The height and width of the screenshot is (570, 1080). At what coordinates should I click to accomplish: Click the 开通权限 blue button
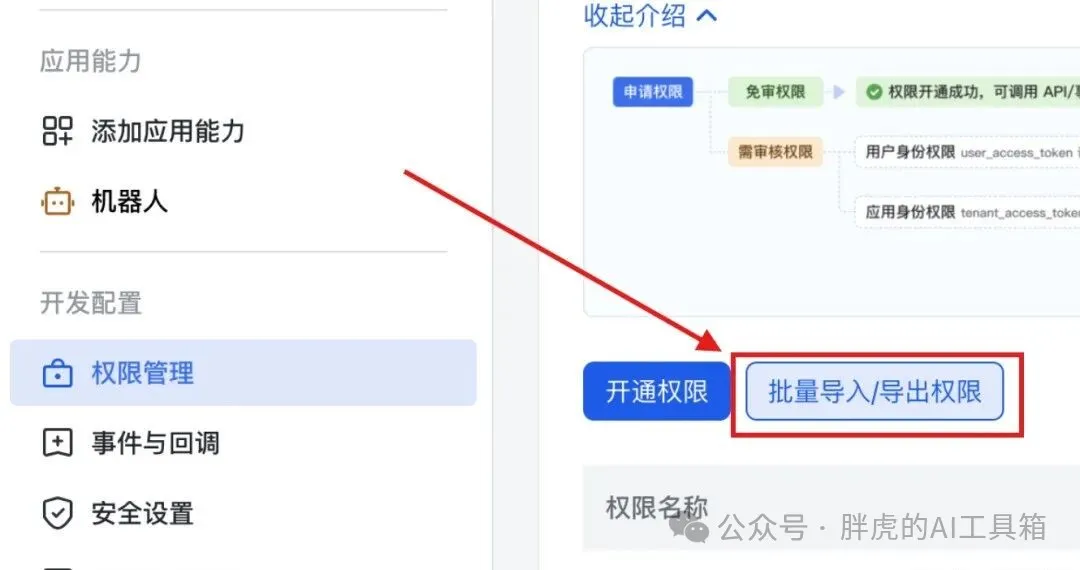tap(656, 391)
